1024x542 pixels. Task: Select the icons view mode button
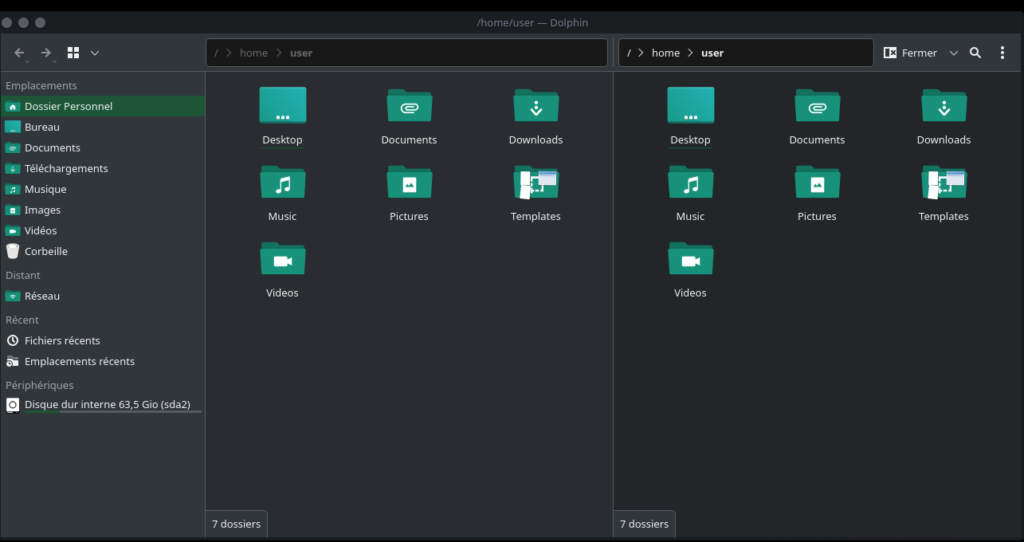click(x=73, y=53)
